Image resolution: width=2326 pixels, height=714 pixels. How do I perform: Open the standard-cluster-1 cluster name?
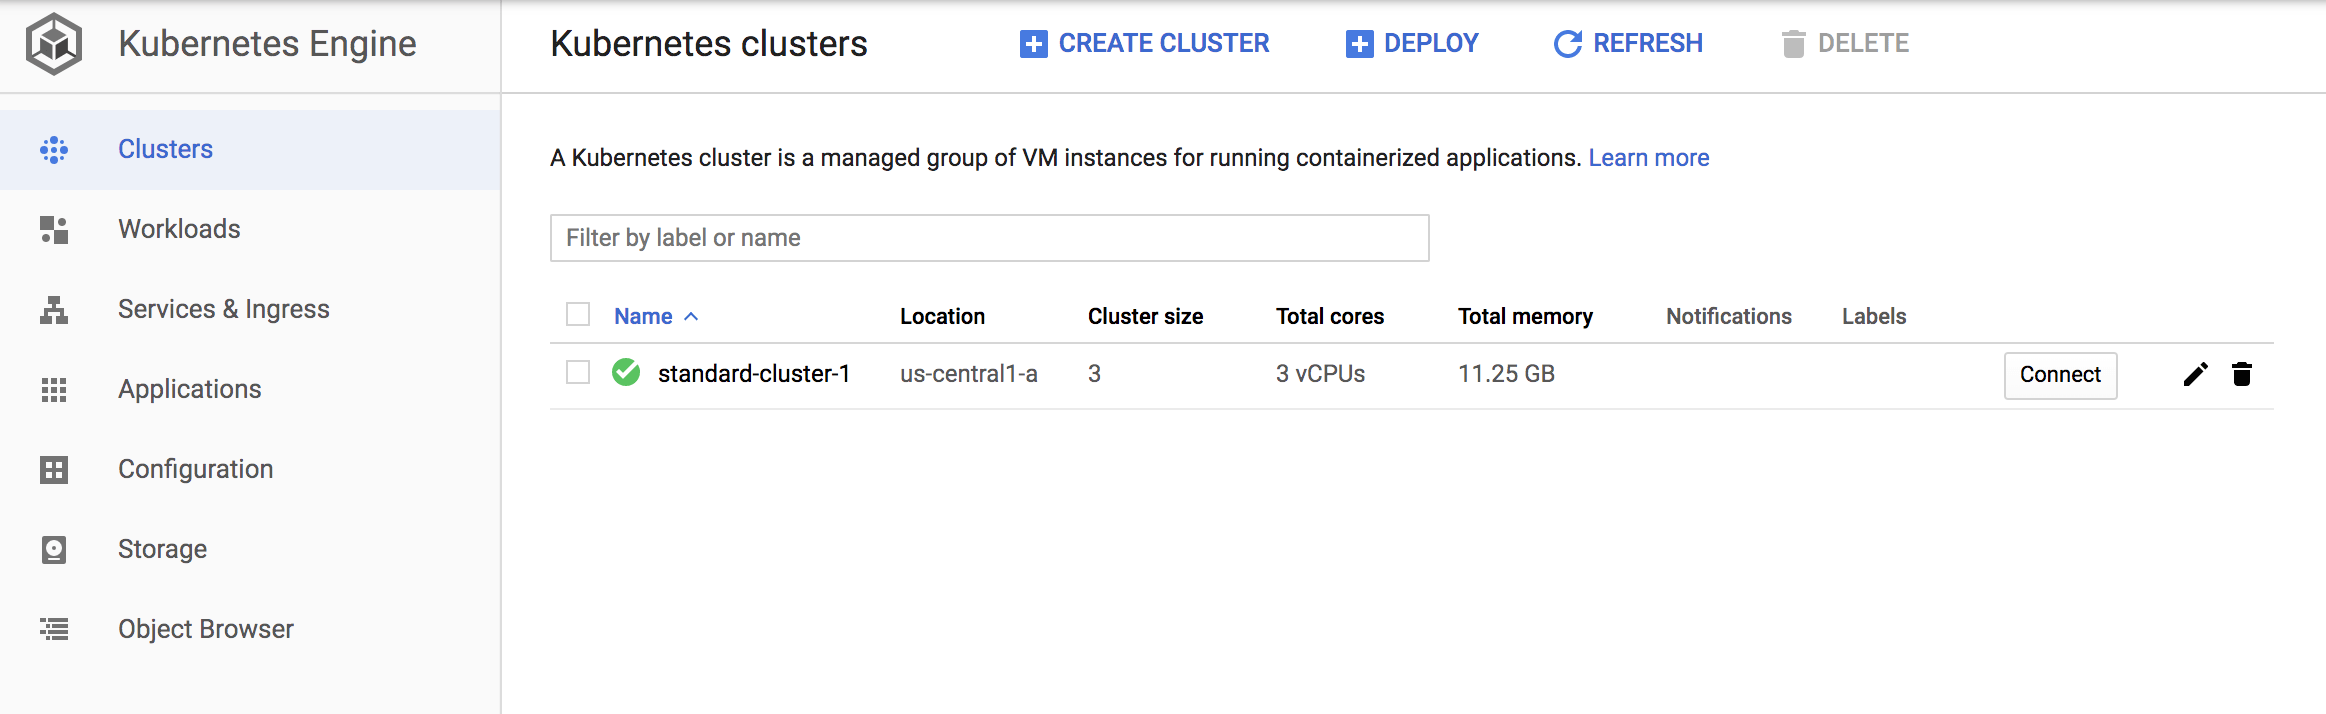754,374
